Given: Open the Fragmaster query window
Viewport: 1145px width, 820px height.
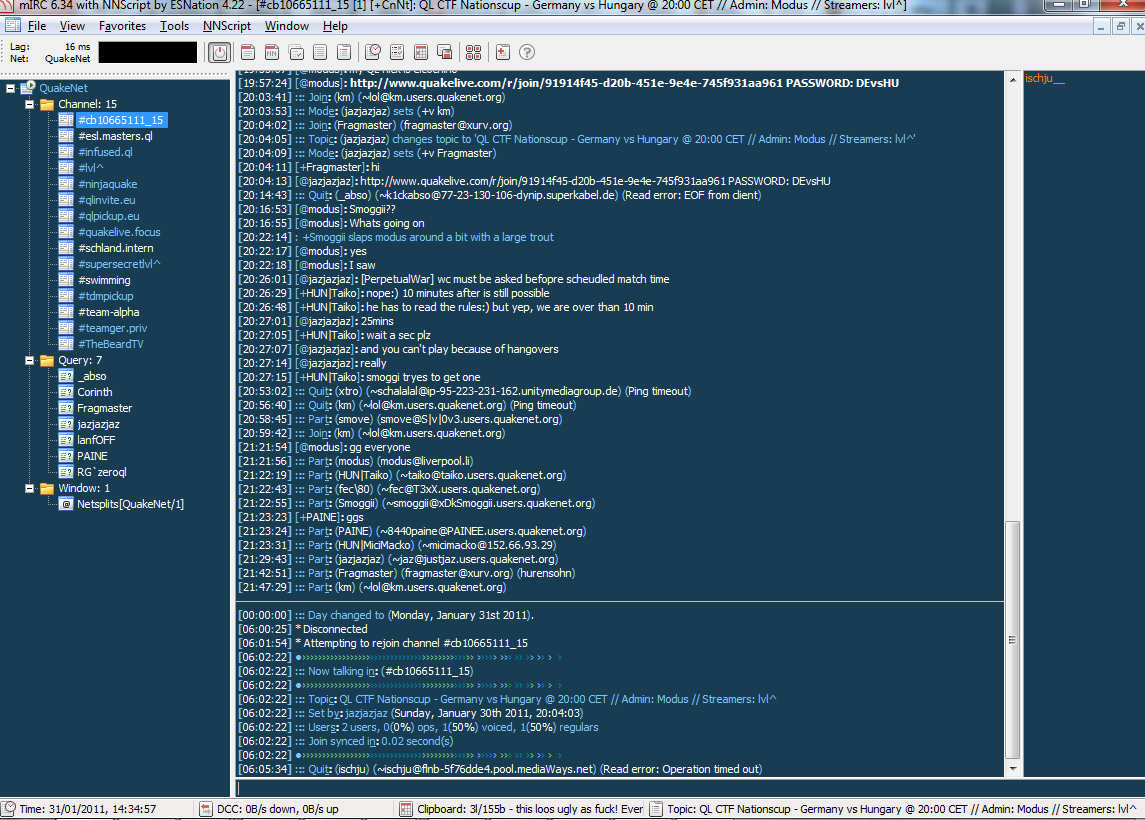Looking at the screenshot, I should click(104, 408).
